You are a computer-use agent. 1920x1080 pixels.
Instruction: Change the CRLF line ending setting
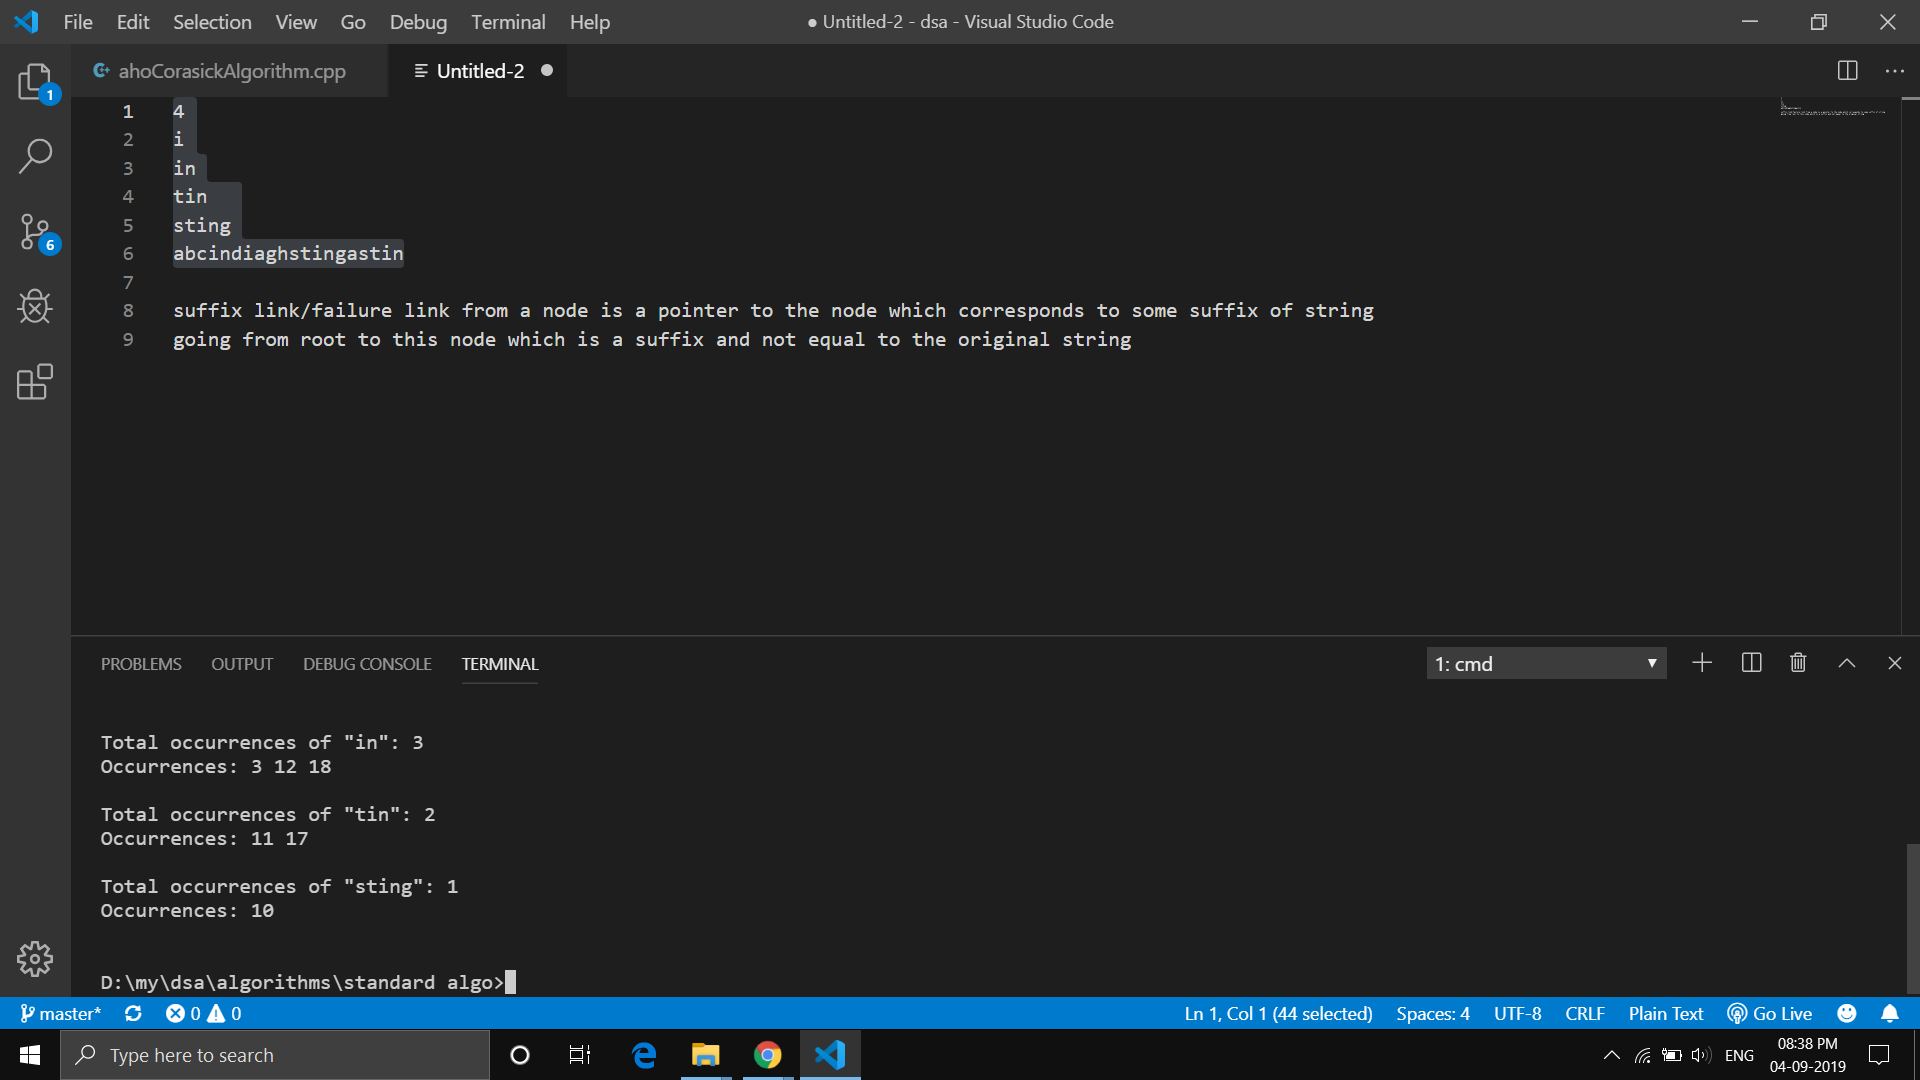pyautogui.click(x=1585, y=1013)
